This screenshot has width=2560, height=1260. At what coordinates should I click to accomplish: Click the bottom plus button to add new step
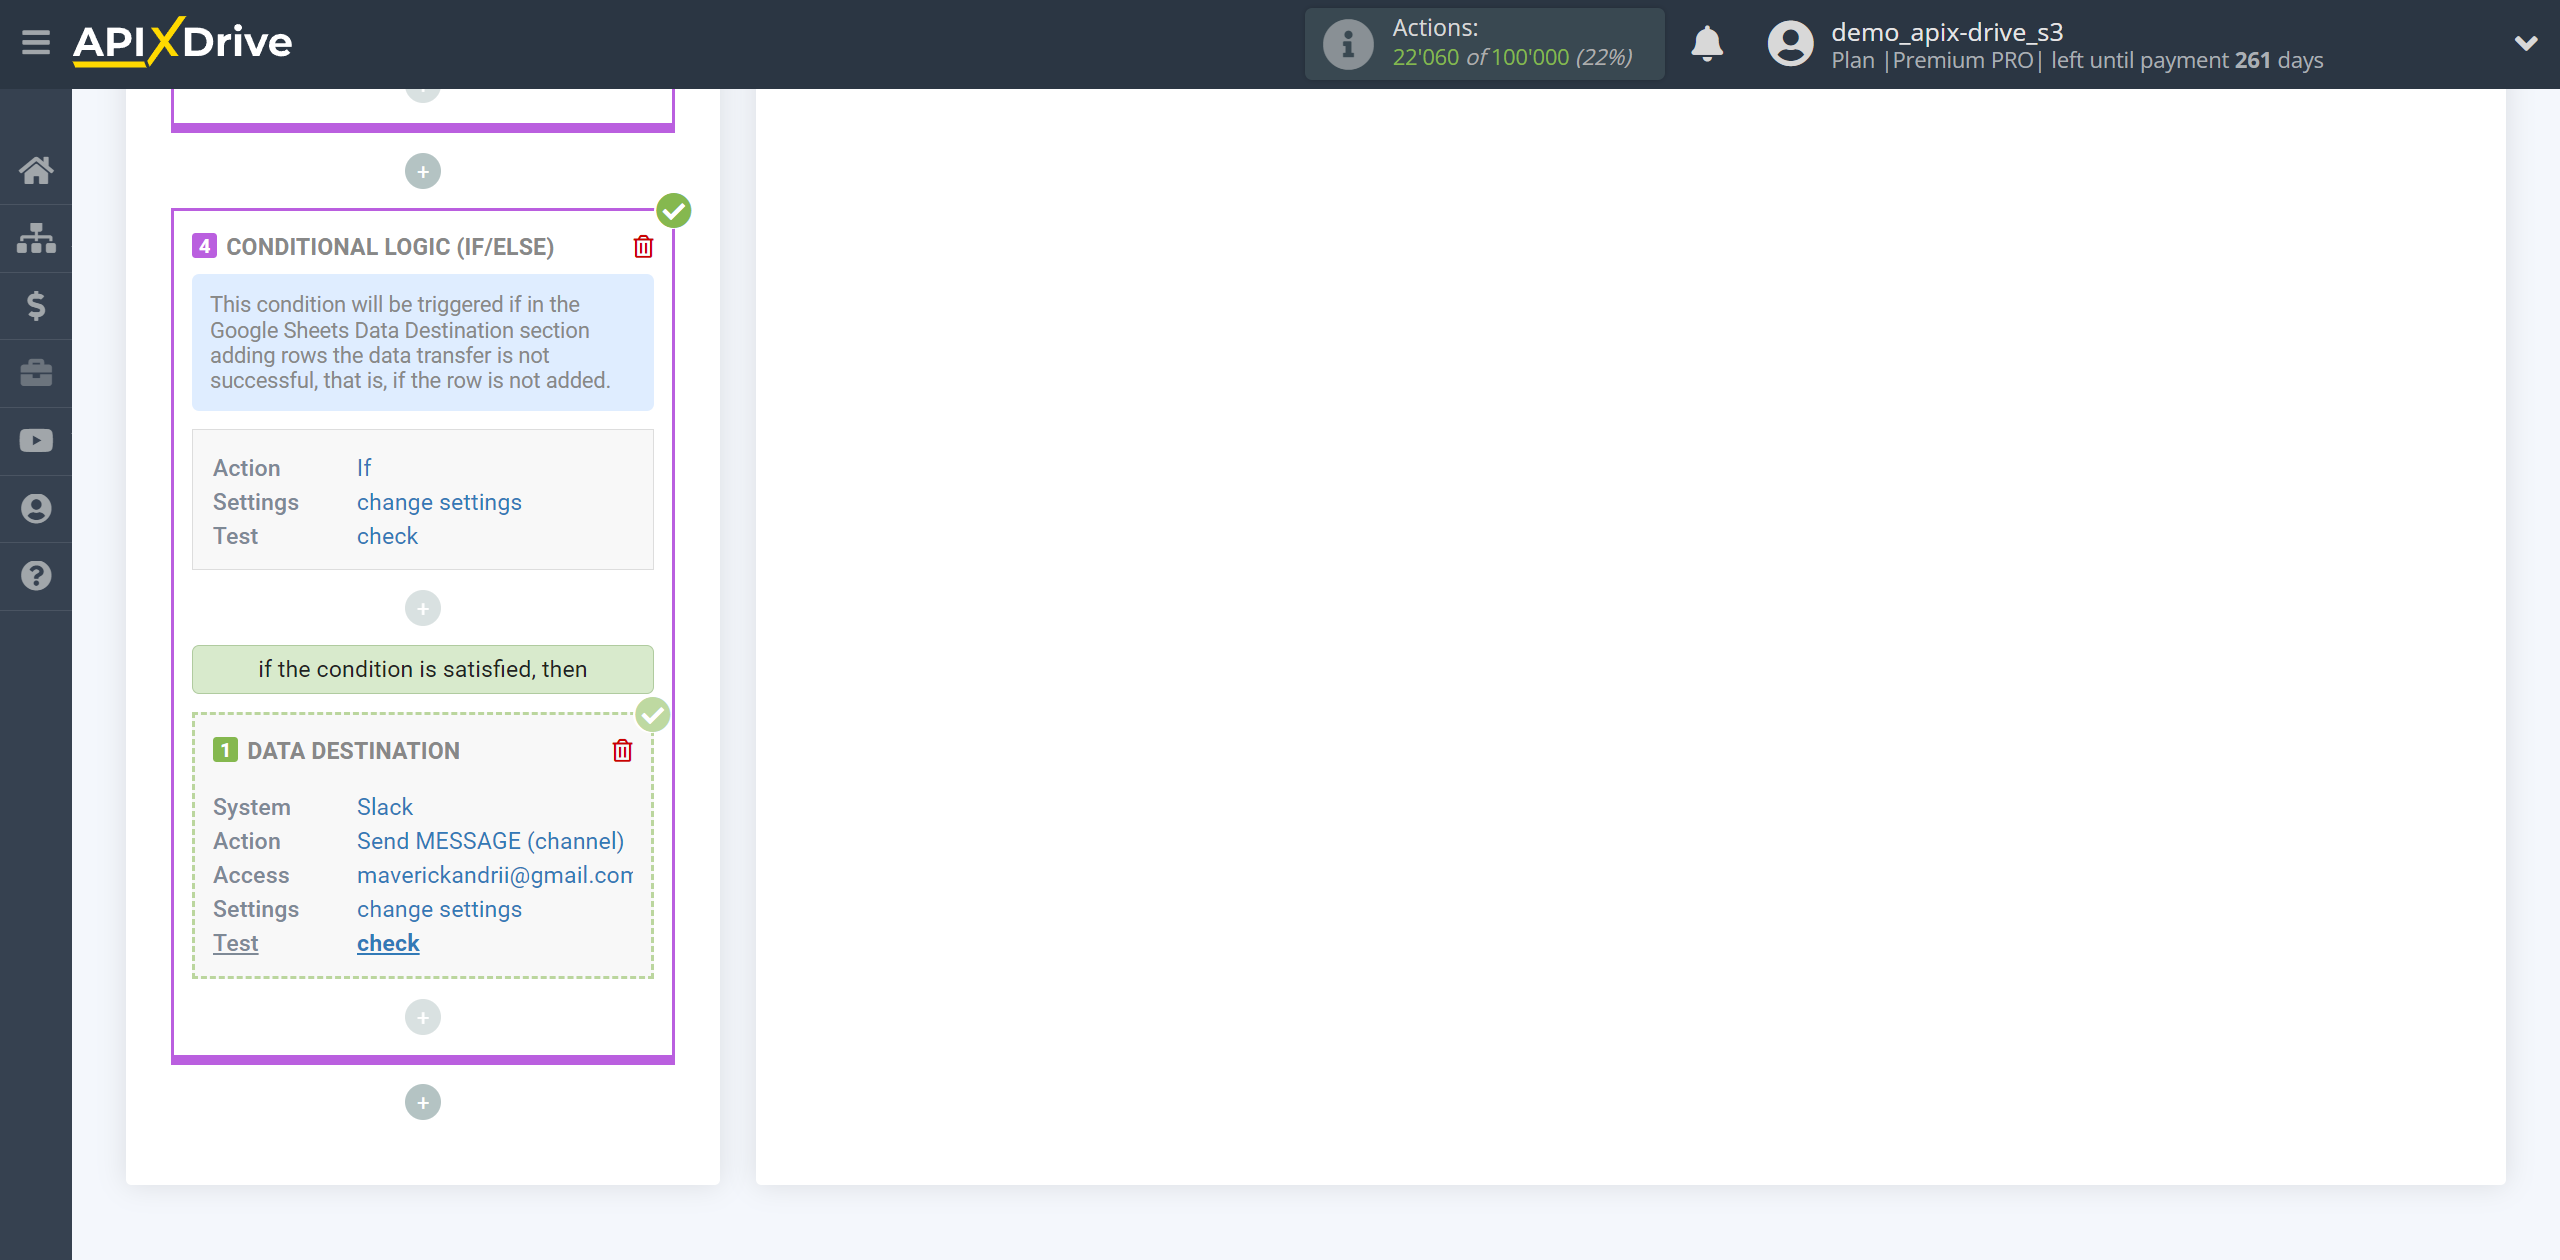tap(421, 1102)
